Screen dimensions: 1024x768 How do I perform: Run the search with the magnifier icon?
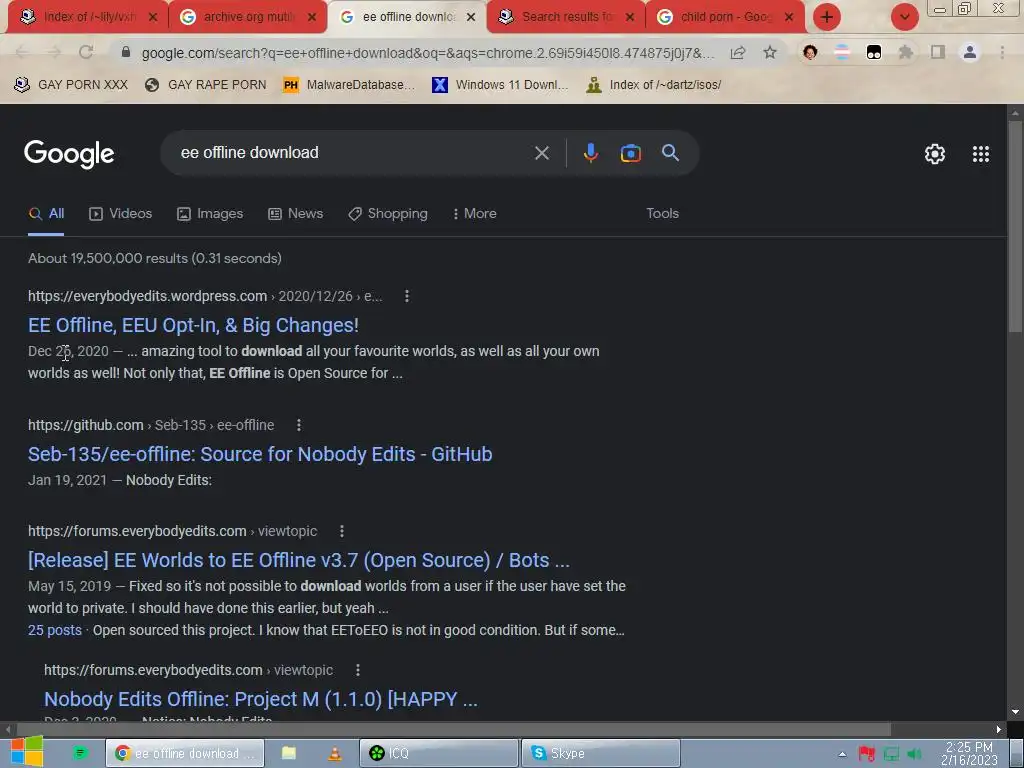point(670,153)
